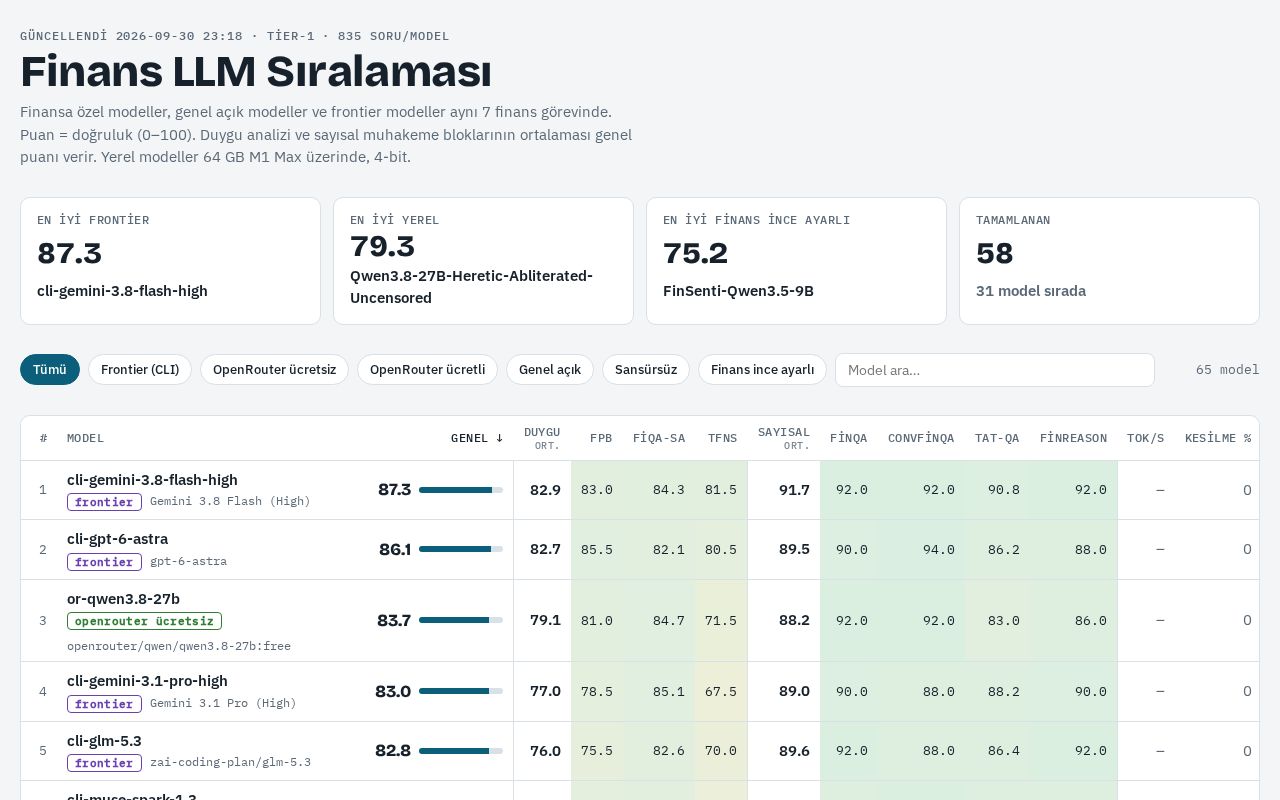The image size is (1280, 800).
Task: Click the score bar for cli-gemini-3.8-flash-high
Action: 461,490
